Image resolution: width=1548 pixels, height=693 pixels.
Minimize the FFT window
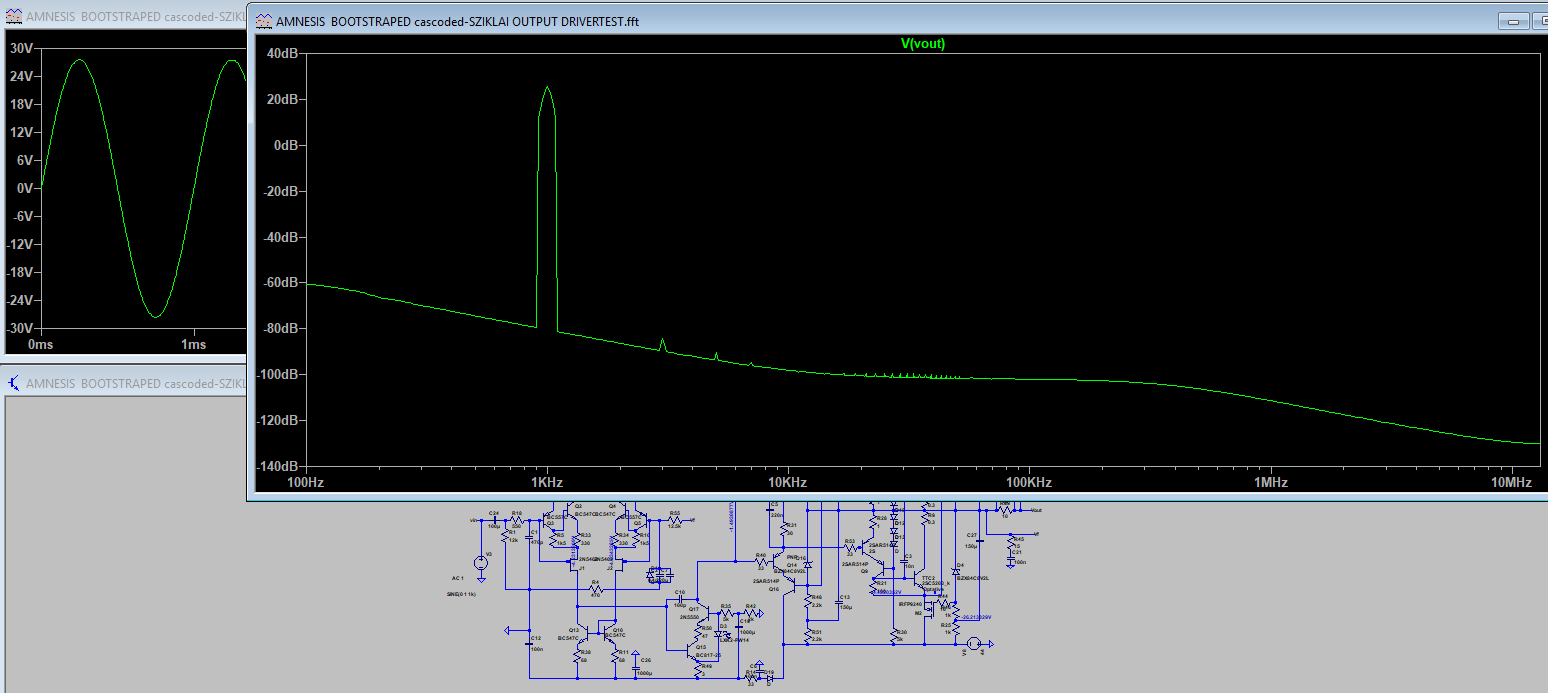click(x=1512, y=21)
